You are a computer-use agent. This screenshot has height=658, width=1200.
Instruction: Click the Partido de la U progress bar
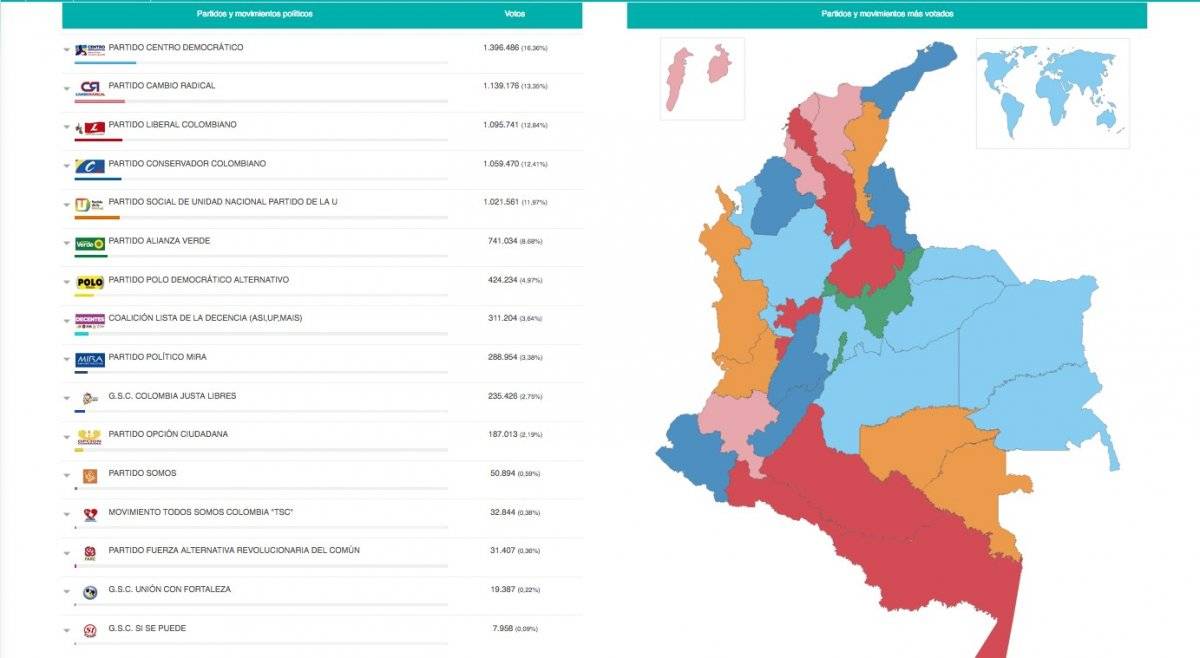(x=261, y=217)
